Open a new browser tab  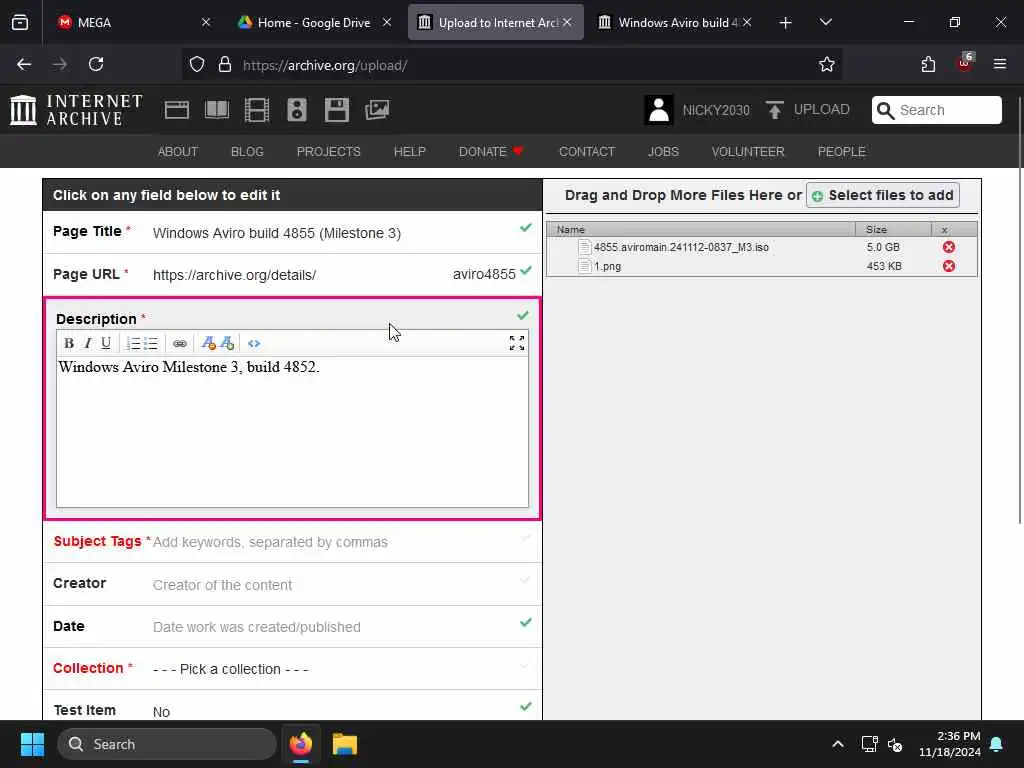click(x=786, y=23)
